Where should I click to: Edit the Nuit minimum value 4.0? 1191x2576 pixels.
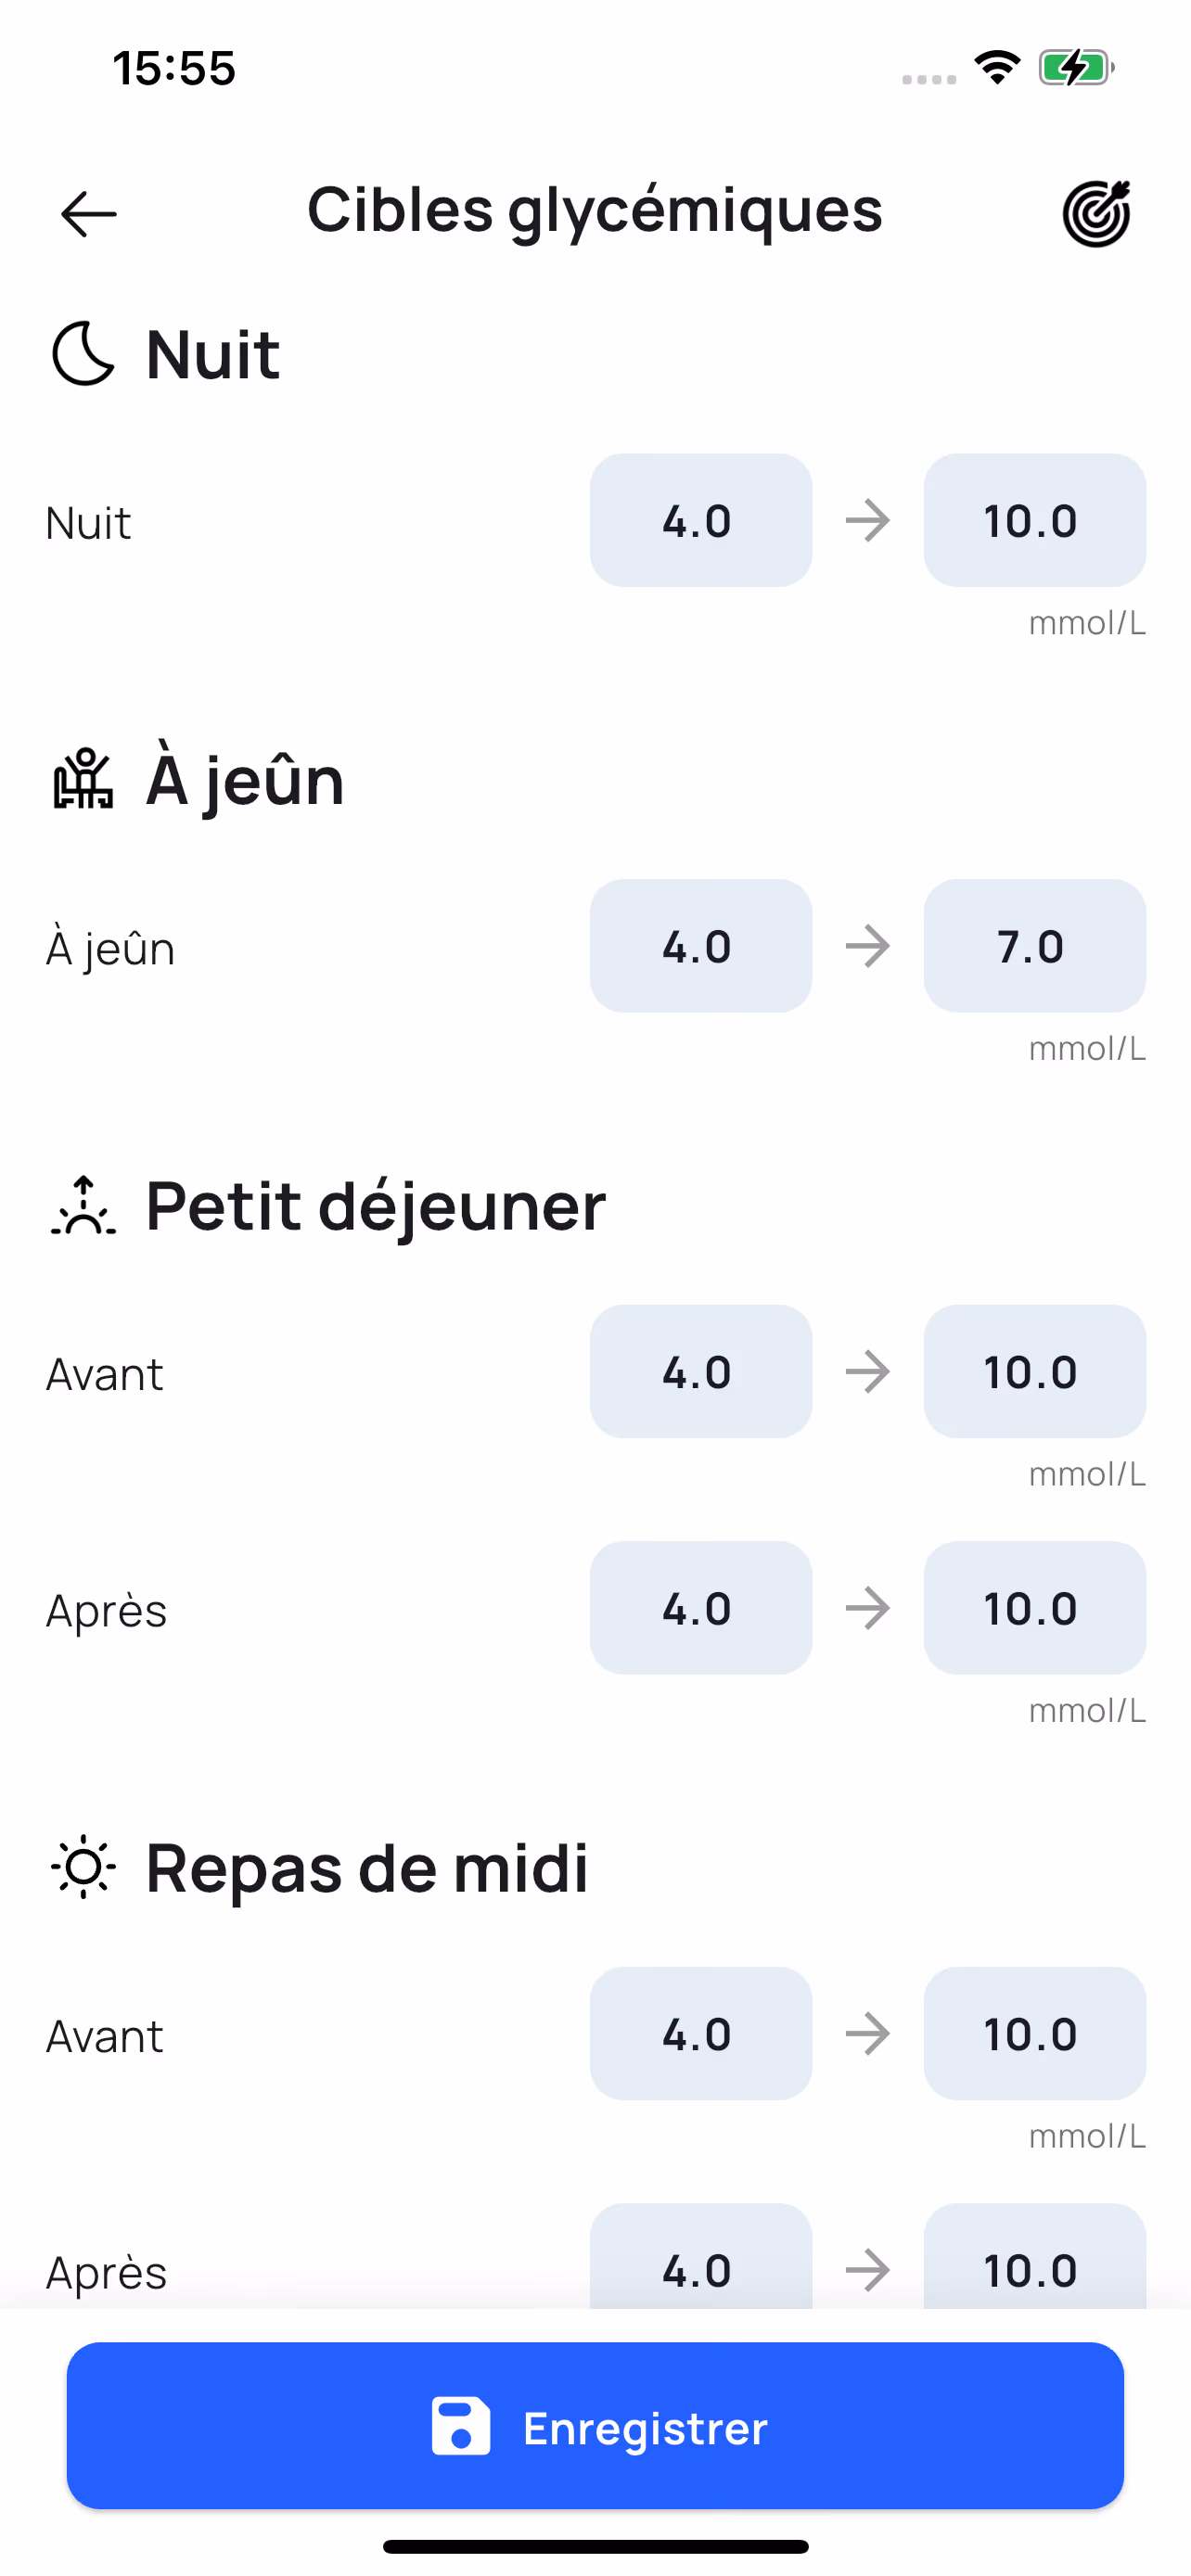tap(700, 520)
